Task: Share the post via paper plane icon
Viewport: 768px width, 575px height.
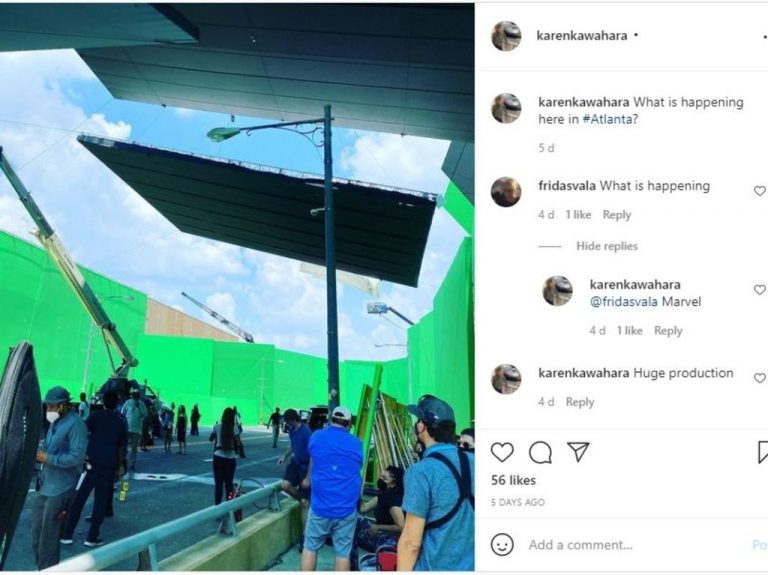Action: (578, 451)
